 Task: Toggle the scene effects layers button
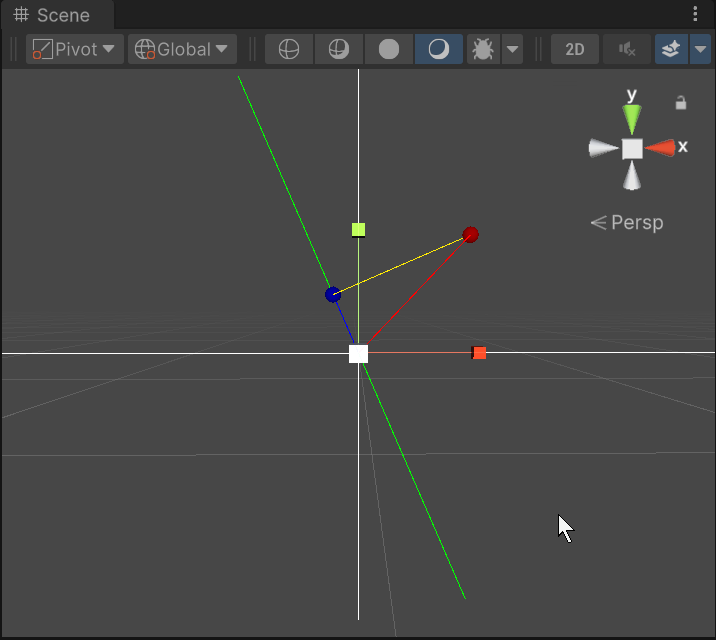pyautogui.click(x=671, y=49)
